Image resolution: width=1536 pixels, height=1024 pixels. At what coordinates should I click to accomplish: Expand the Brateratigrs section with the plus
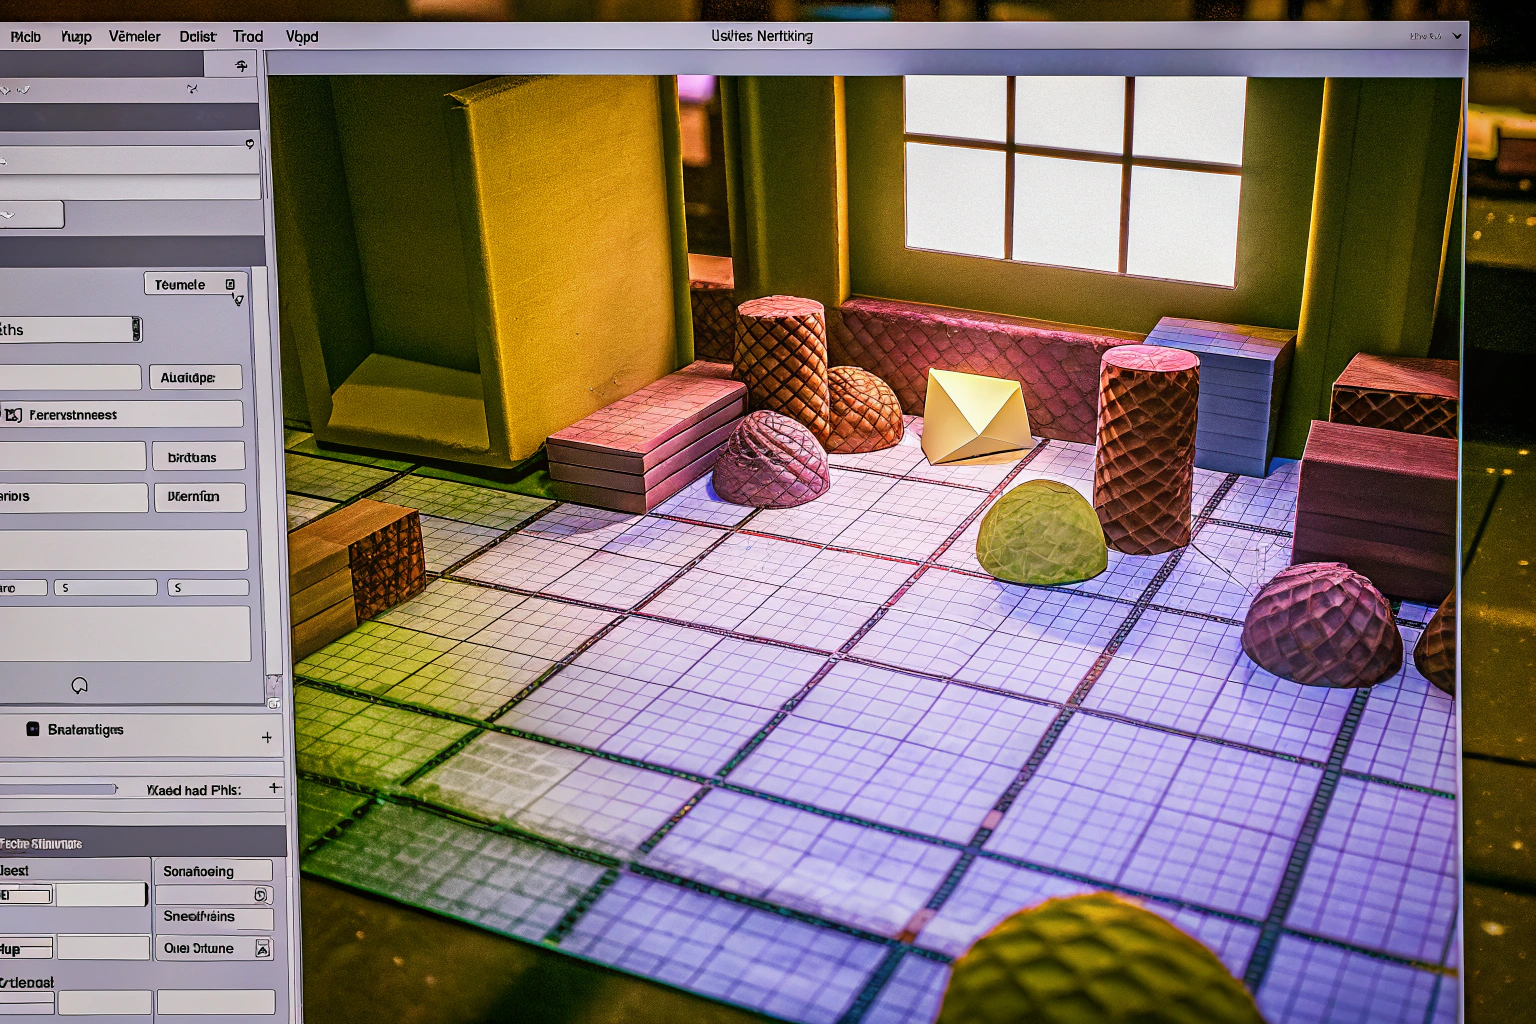pos(267,738)
